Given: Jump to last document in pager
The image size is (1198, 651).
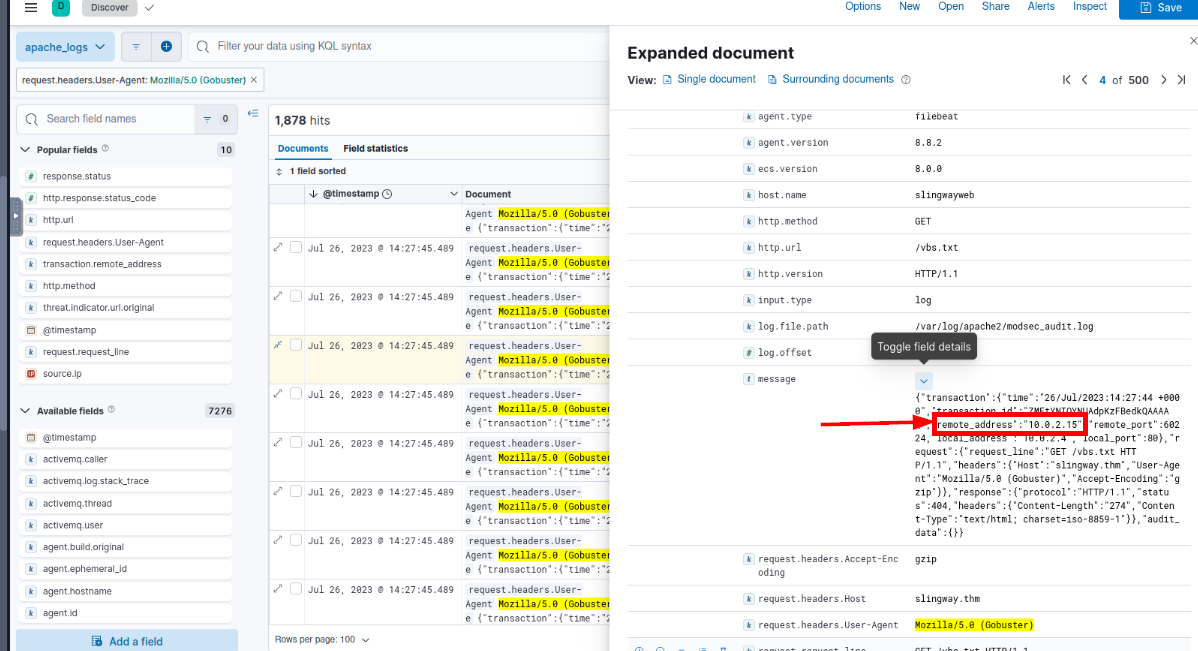Looking at the screenshot, I should click(x=1181, y=80).
